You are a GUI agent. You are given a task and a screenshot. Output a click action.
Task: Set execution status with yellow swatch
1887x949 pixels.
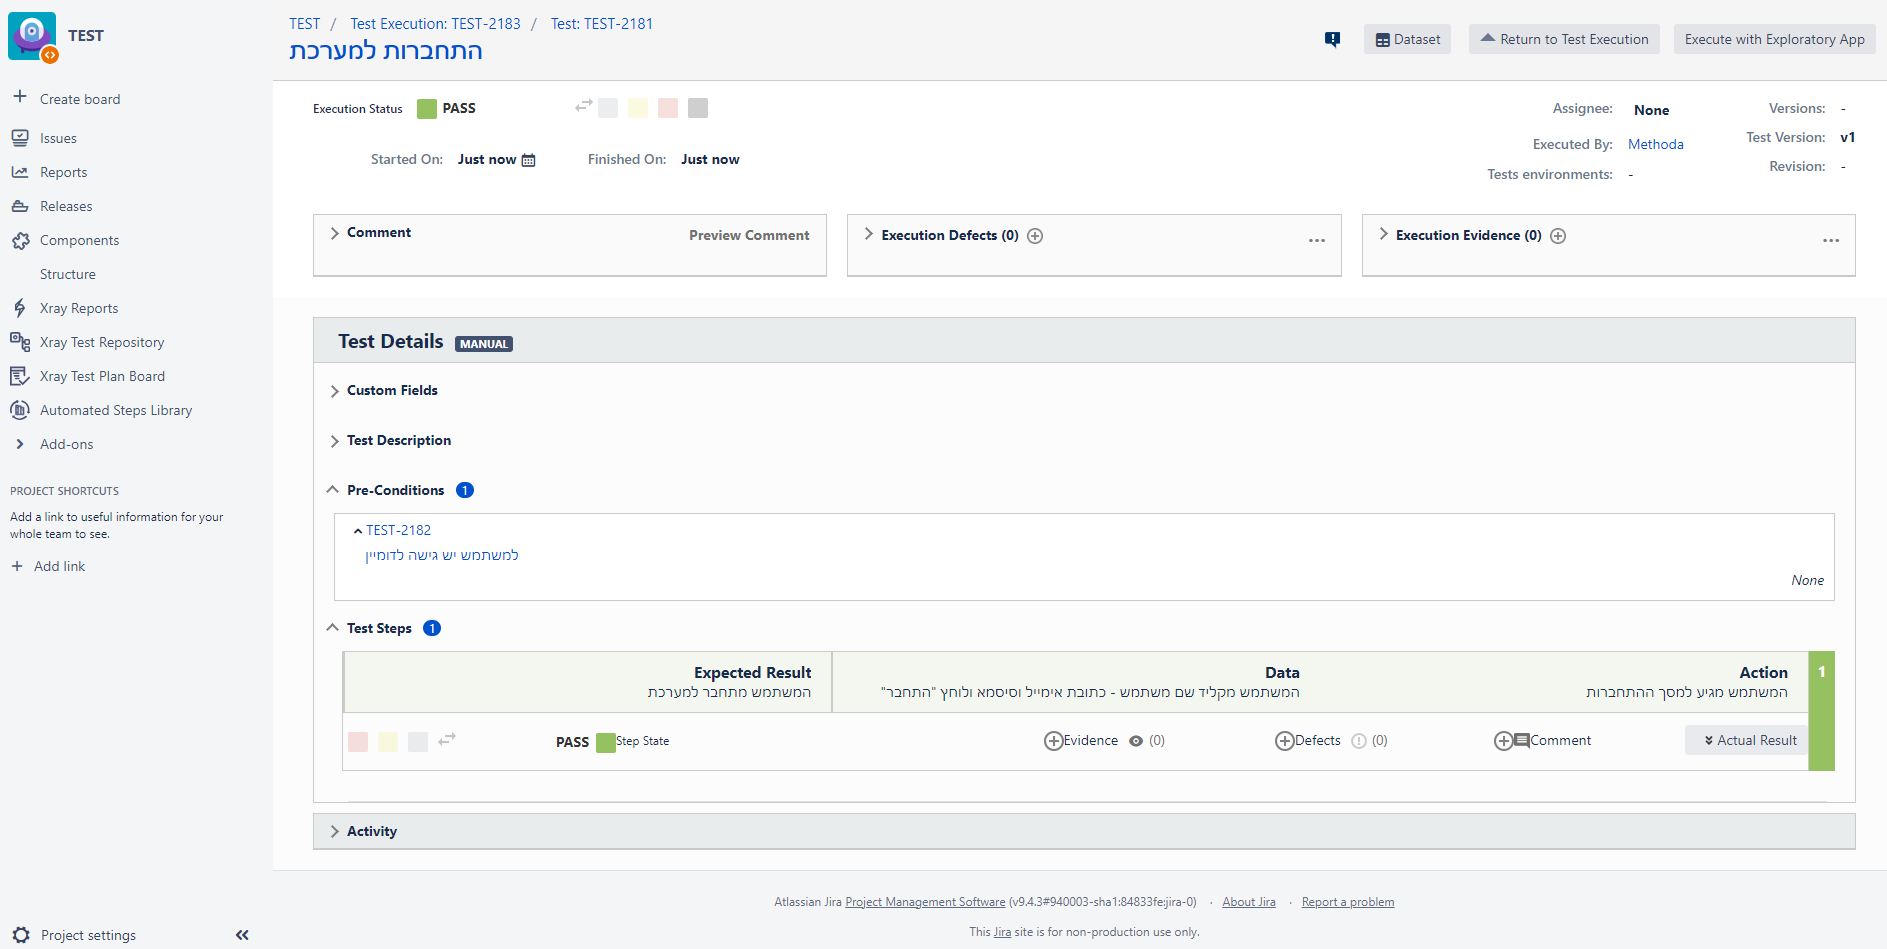click(x=638, y=108)
